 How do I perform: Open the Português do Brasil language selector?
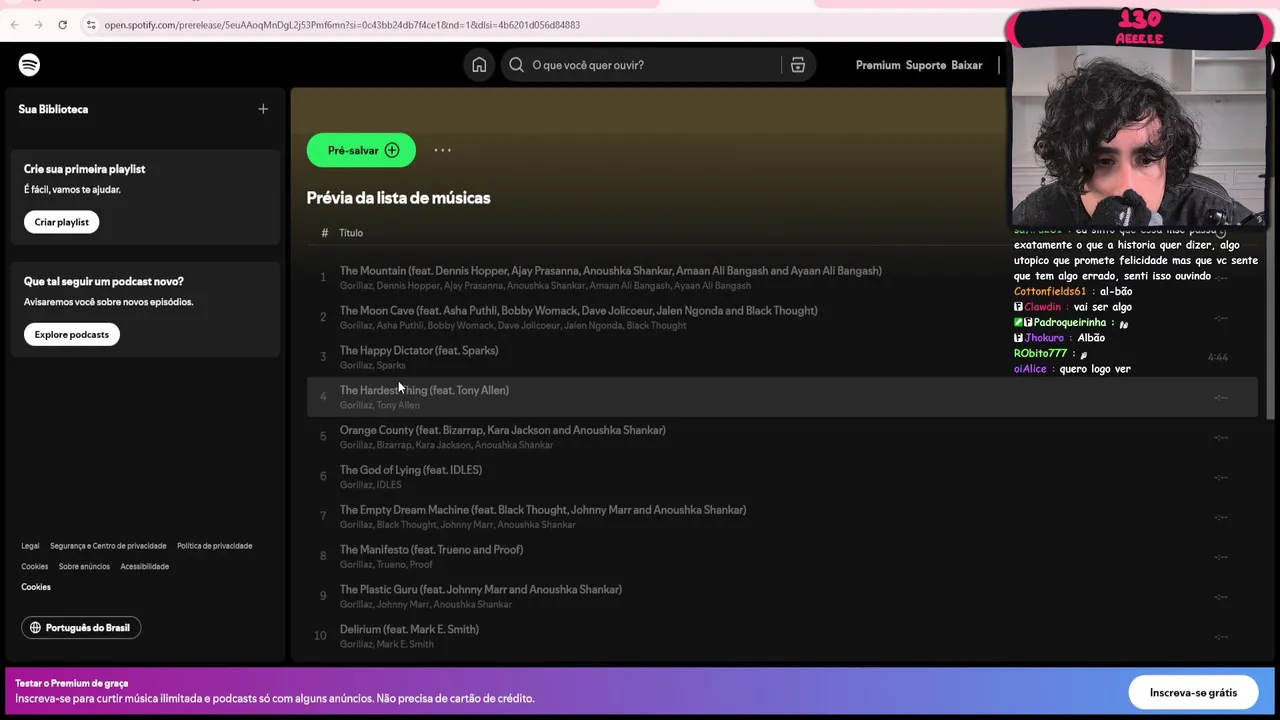coord(81,627)
